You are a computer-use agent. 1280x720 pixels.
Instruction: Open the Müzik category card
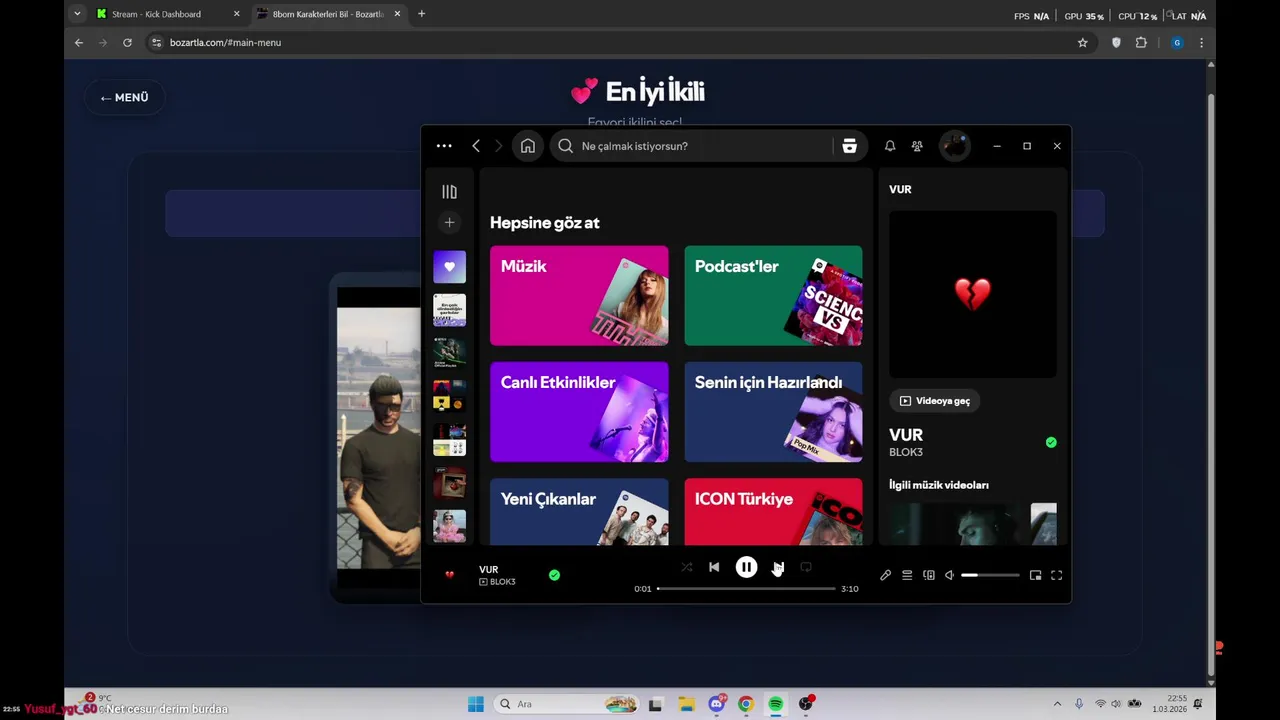point(579,296)
